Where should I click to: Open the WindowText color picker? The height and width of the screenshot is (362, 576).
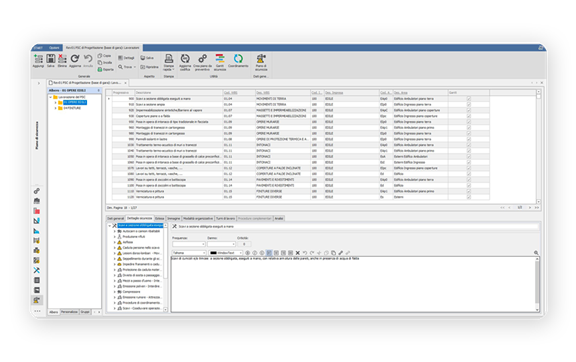tap(226, 253)
